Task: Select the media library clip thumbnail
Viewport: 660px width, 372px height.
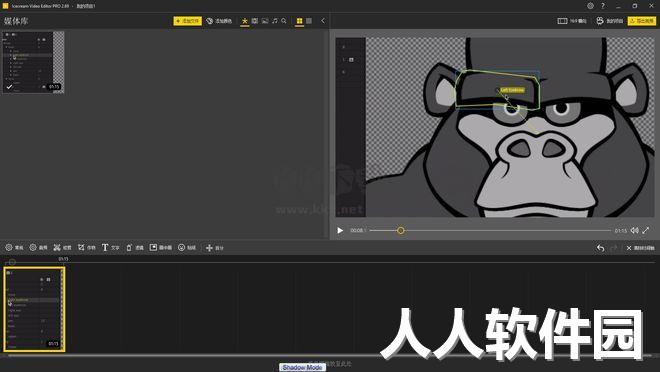Action: 34,62
